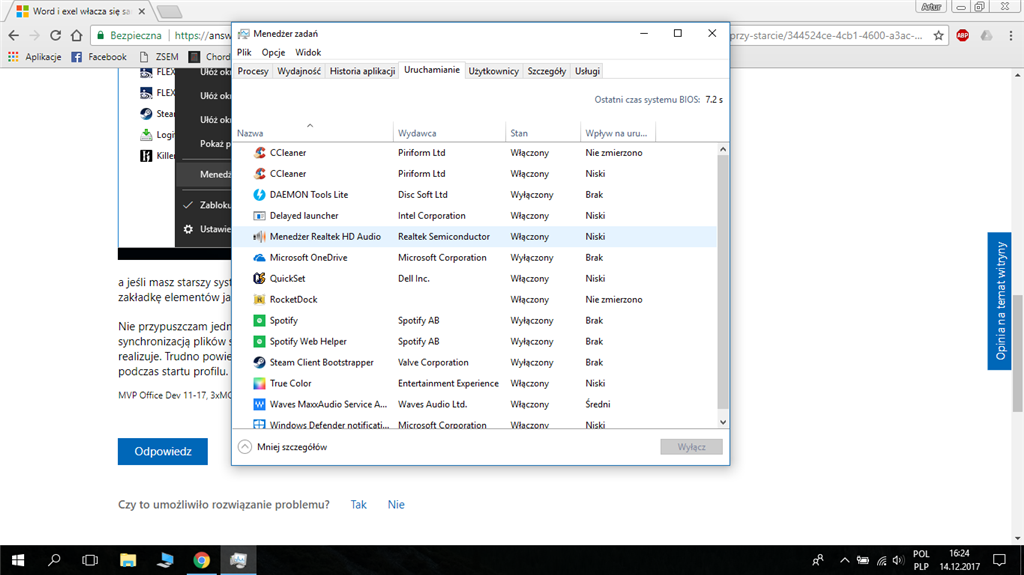Viewport: 1024px width, 575px height.
Task: Switch to Usługi tab
Action: (587, 71)
